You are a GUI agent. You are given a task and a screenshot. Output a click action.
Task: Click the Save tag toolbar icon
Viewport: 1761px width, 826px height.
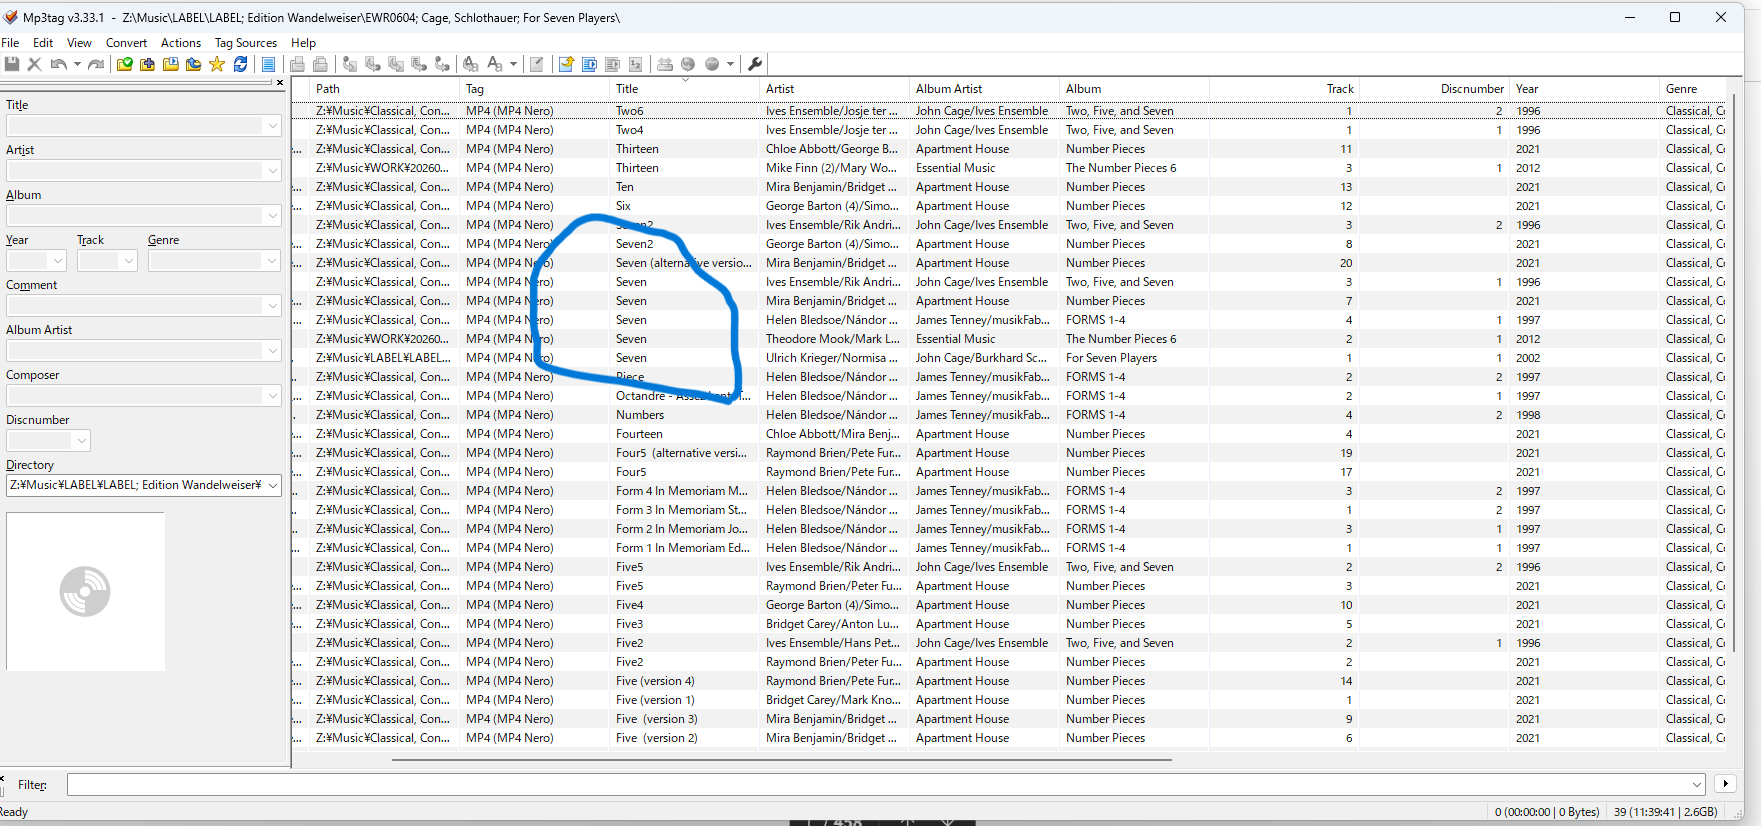pos(12,64)
